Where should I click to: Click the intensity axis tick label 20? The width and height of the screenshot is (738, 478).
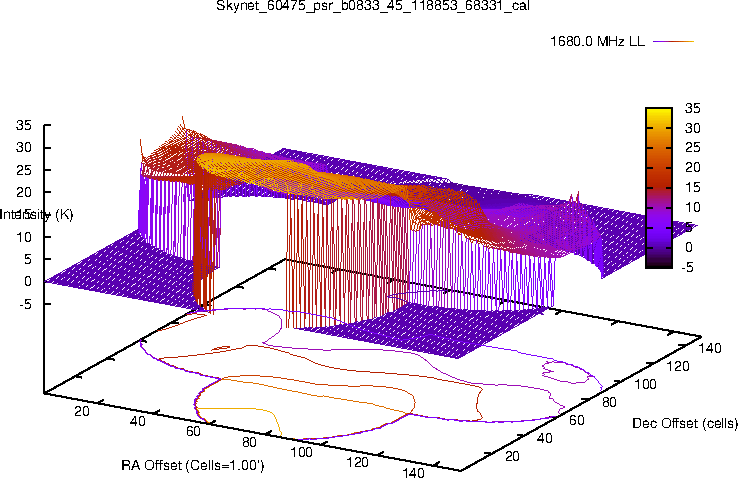click(24, 192)
